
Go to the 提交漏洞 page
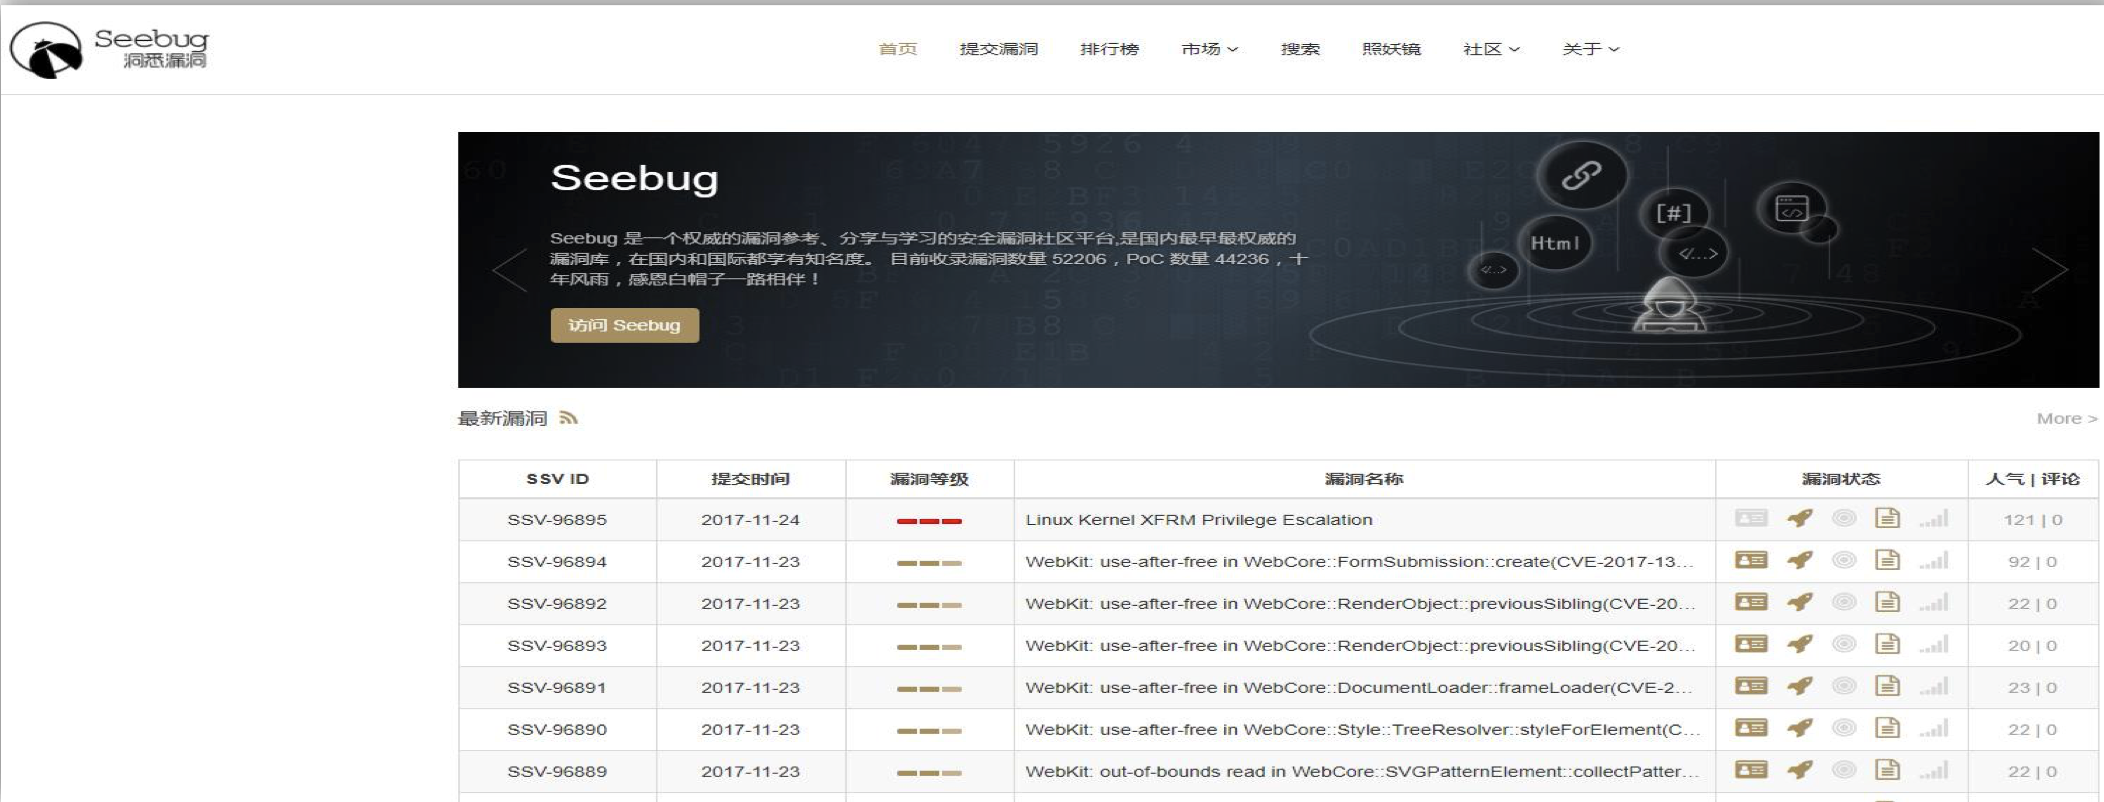998,49
